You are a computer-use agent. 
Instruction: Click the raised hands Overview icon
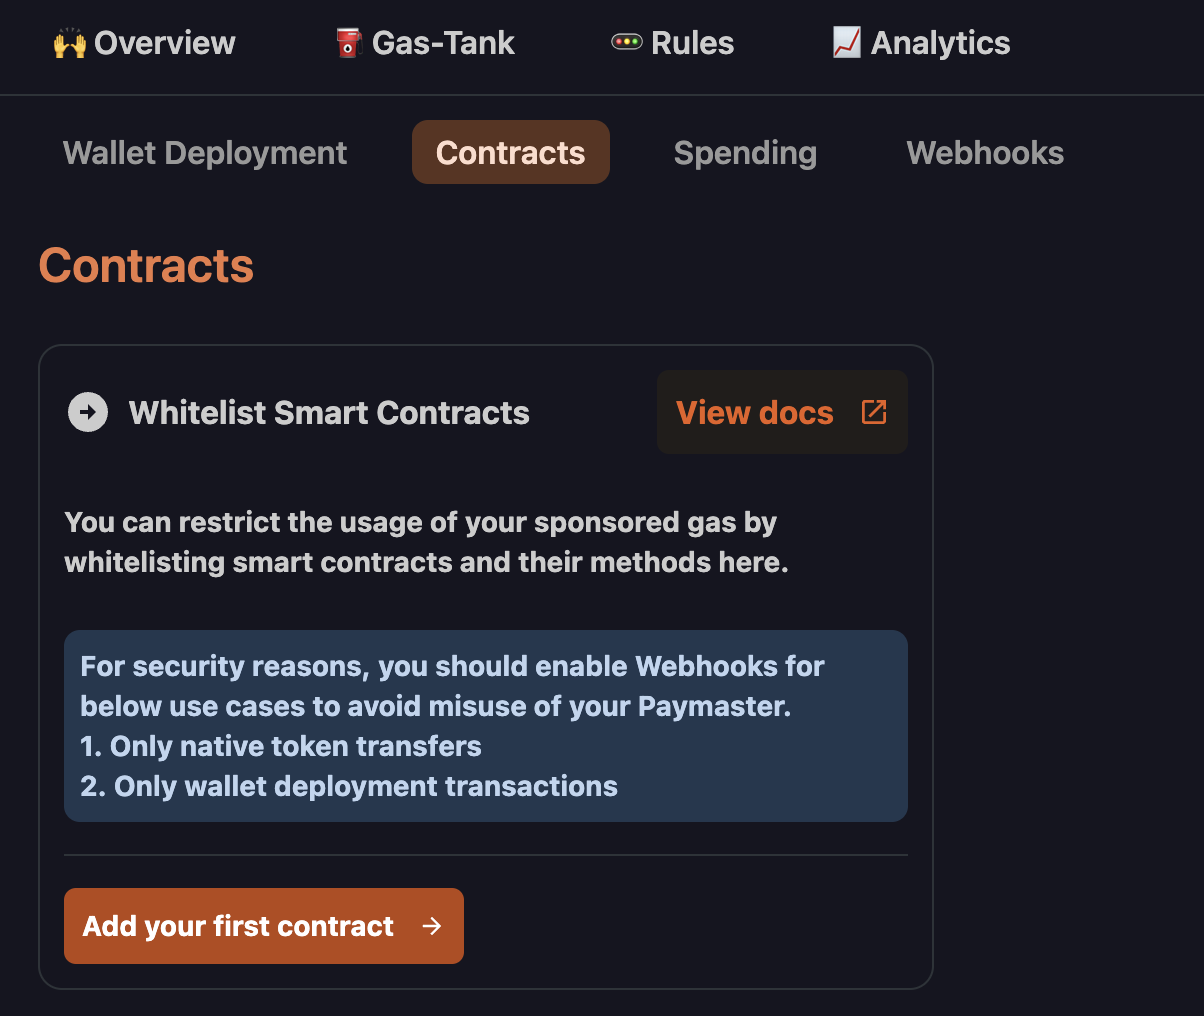tap(69, 43)
